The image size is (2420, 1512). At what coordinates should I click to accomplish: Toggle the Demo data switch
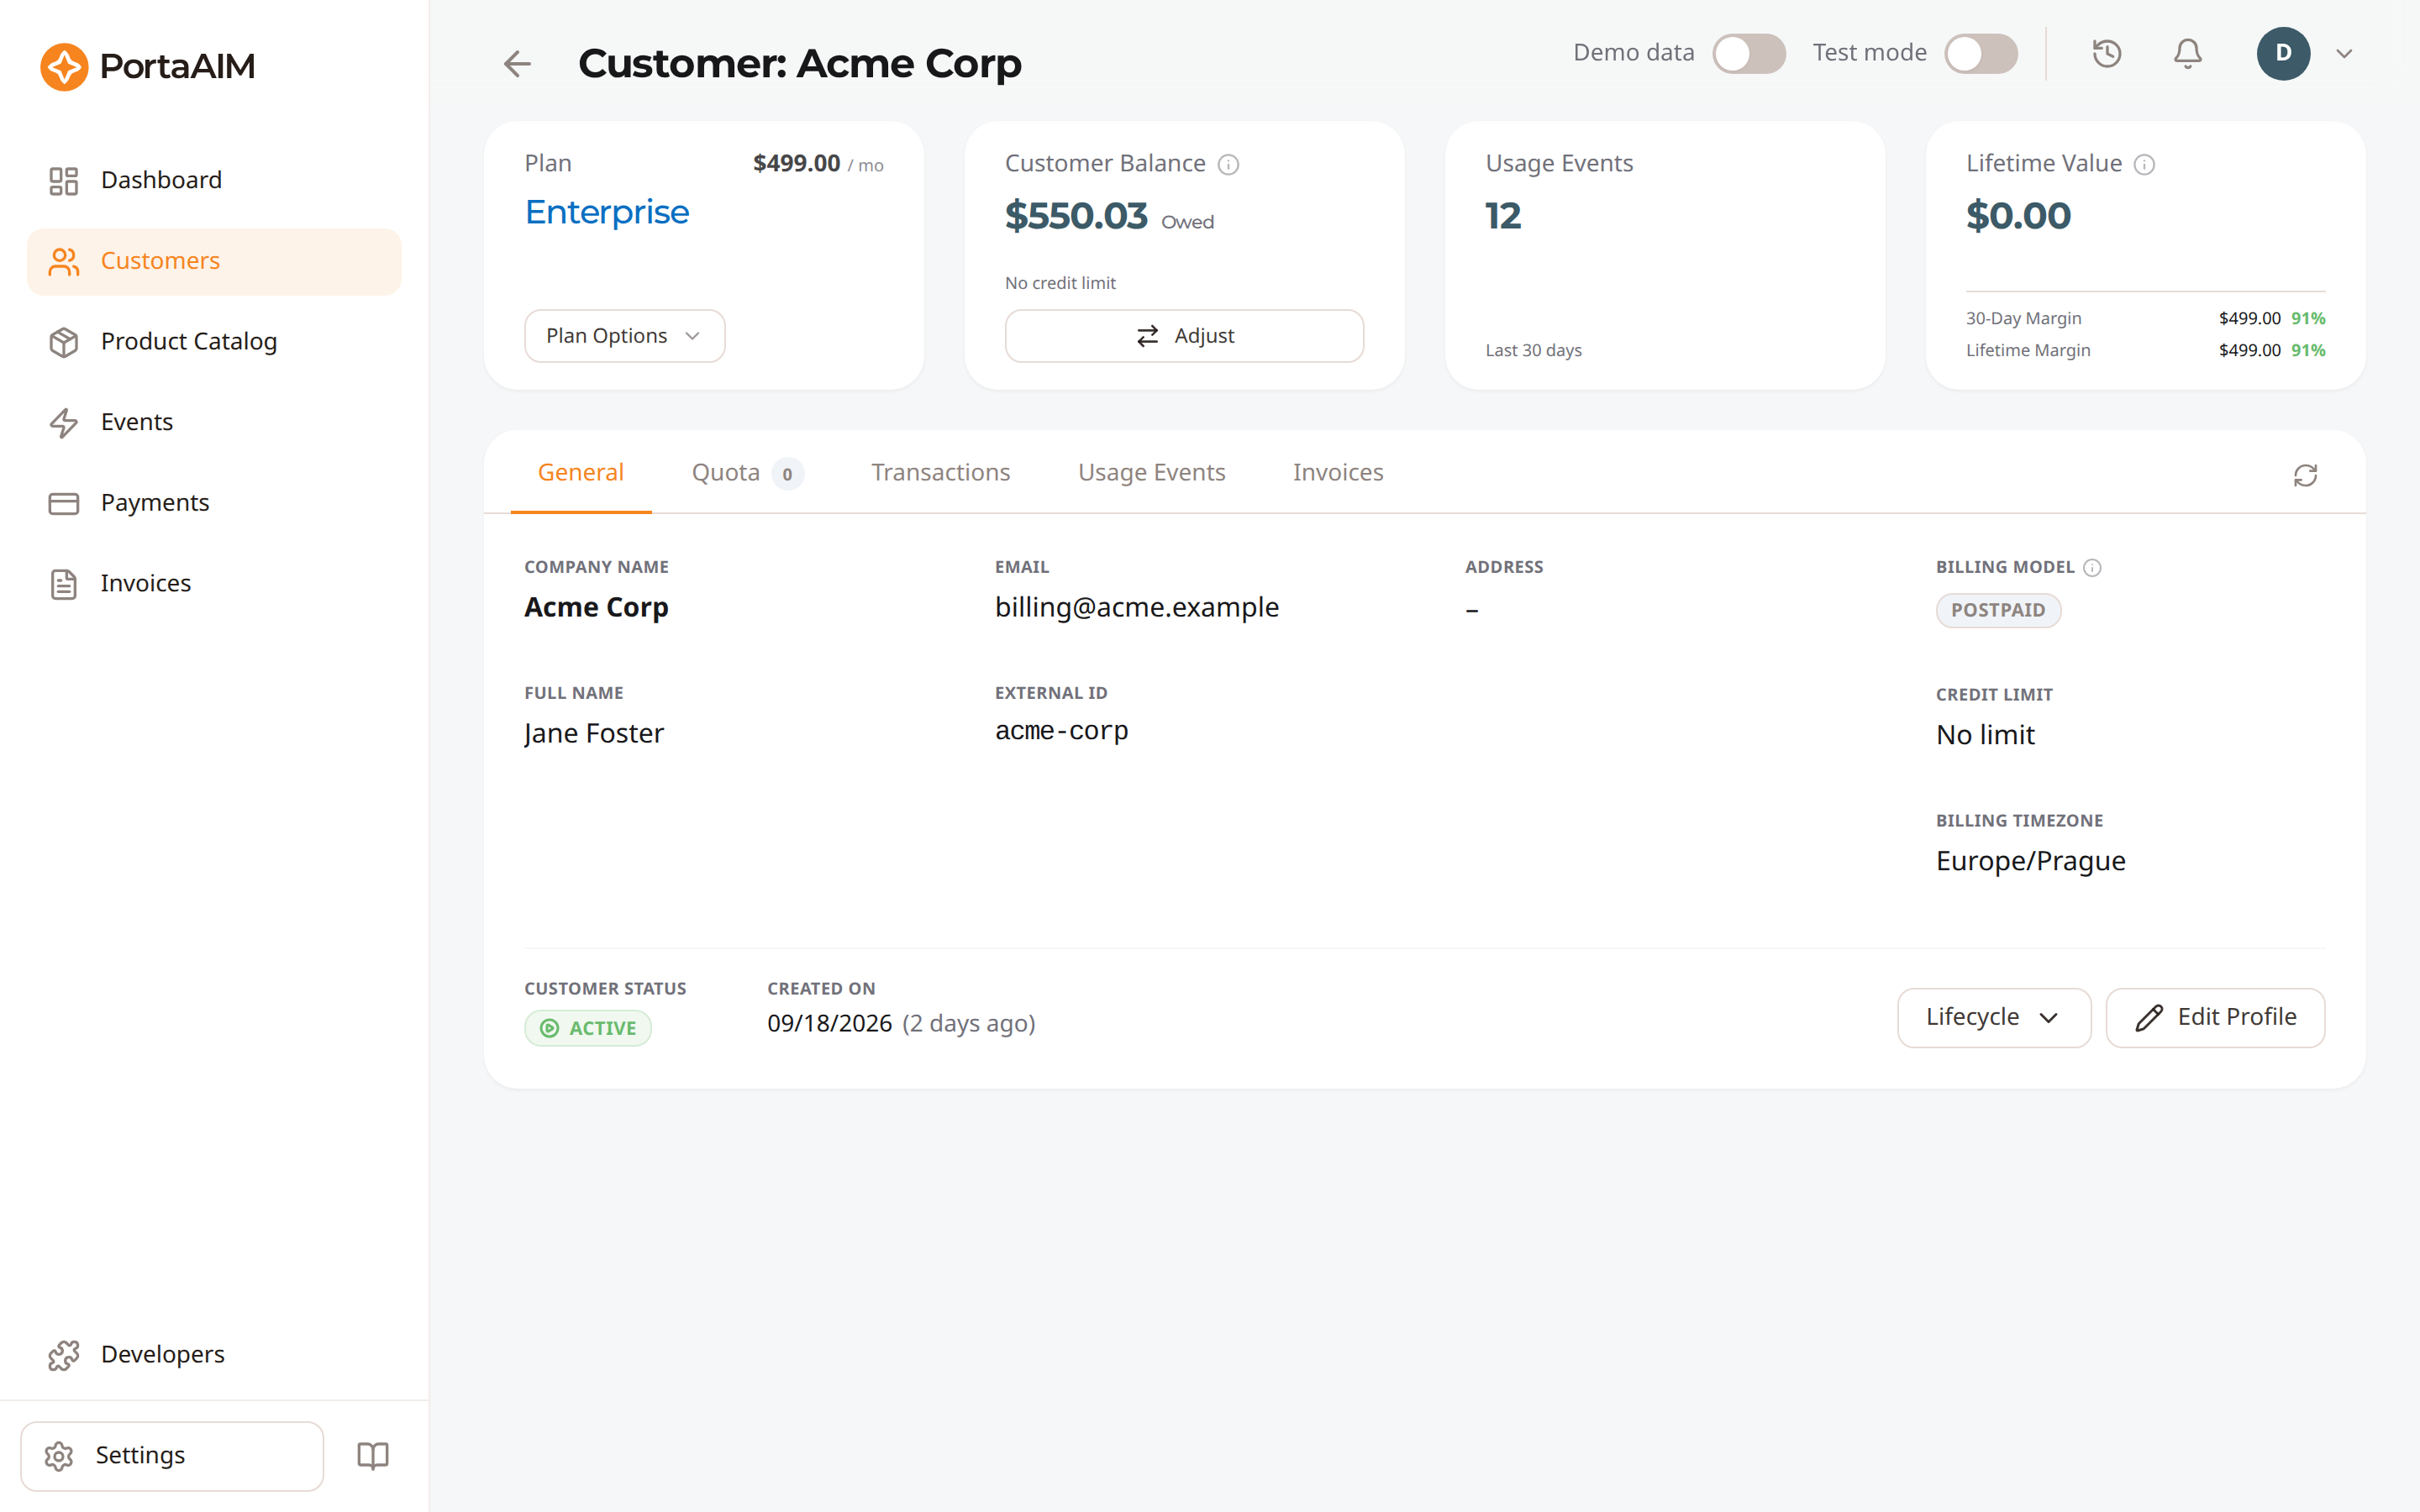pyautogui.click(x=1749, y=53)
